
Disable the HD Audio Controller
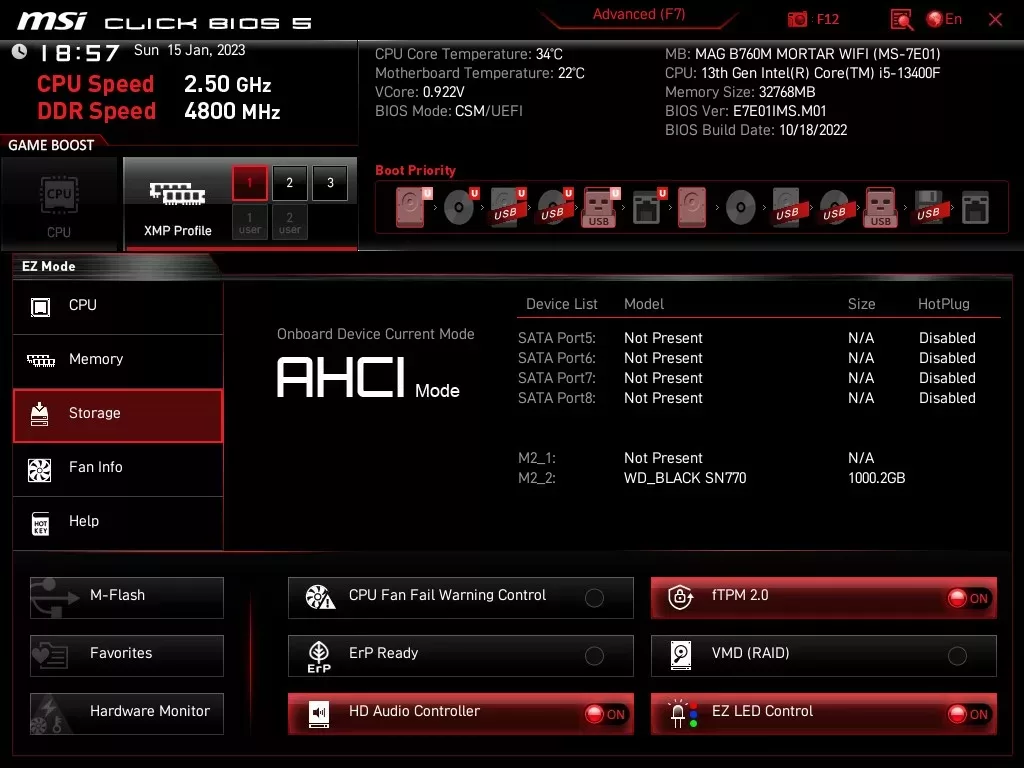point(606,712)
